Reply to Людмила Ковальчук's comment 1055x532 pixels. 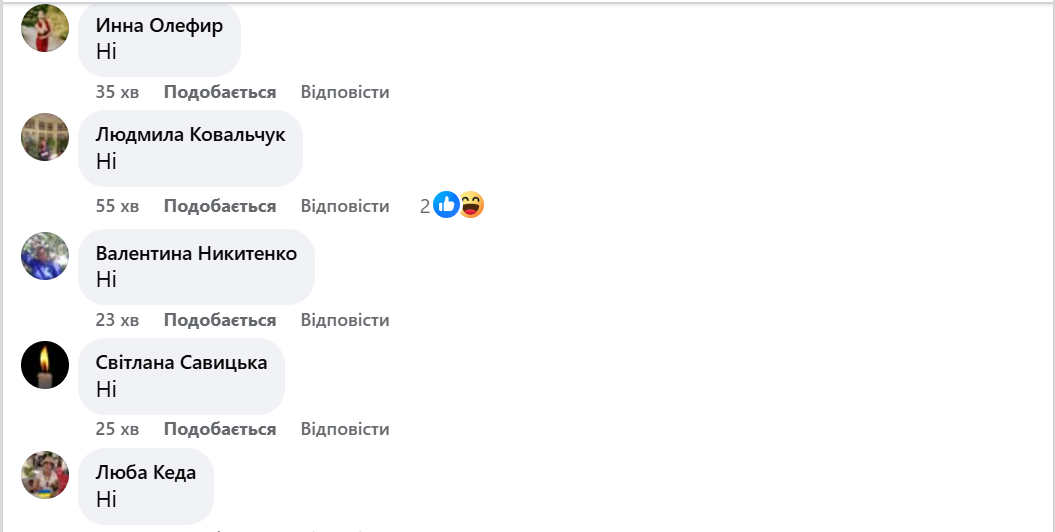[345, 206]
